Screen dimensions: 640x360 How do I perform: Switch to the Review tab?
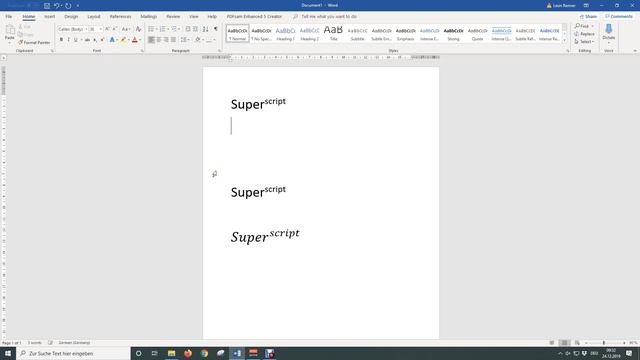click(173, 17)
